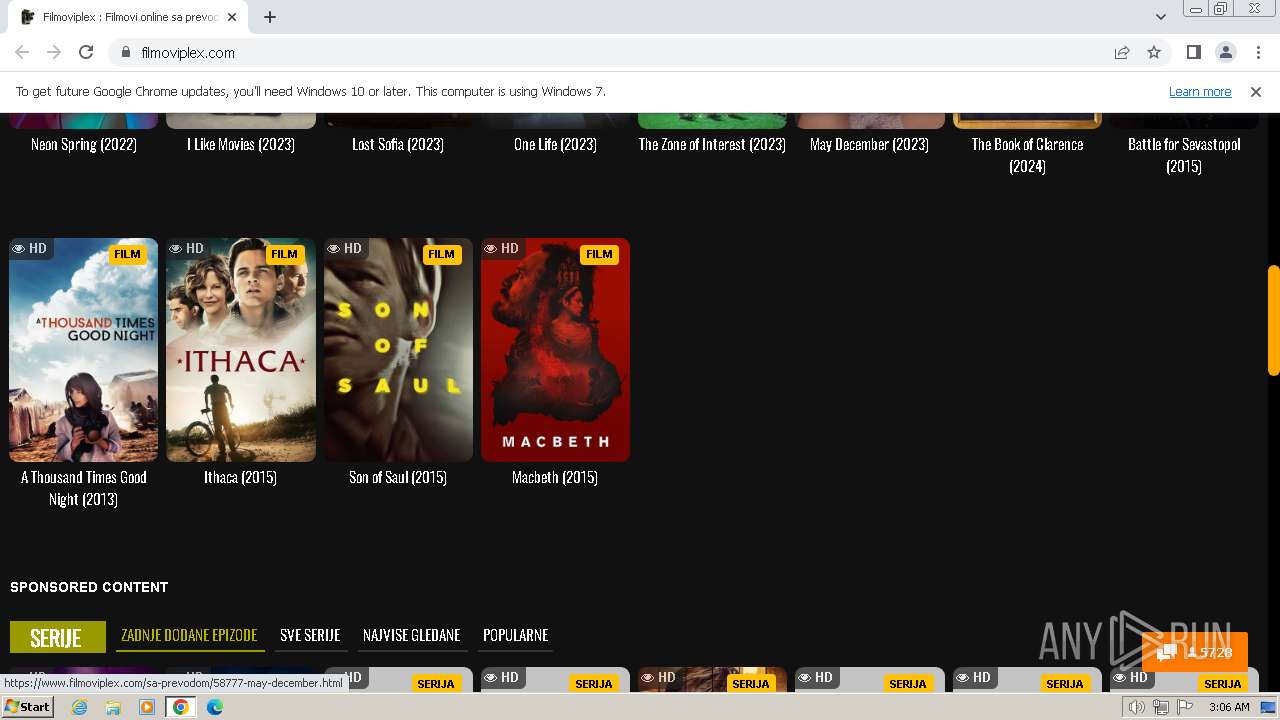
Task: Close the Filmoviplex browser tab
Action: click(x=232, y=17)
